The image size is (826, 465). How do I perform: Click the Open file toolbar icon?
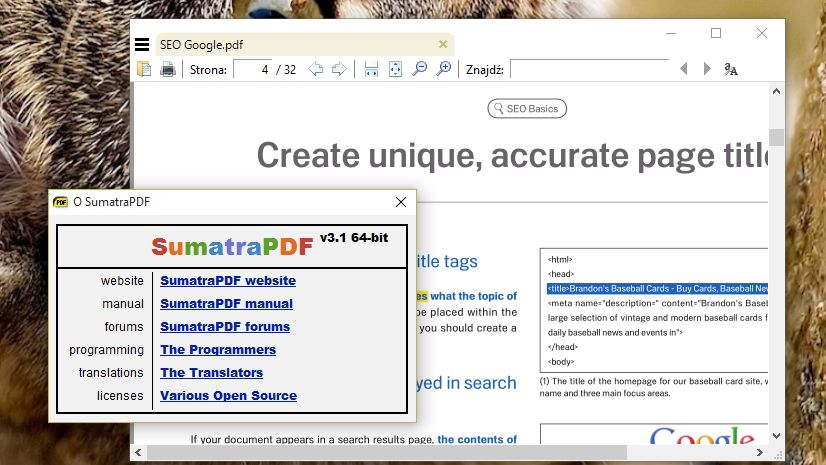[144, 69]
